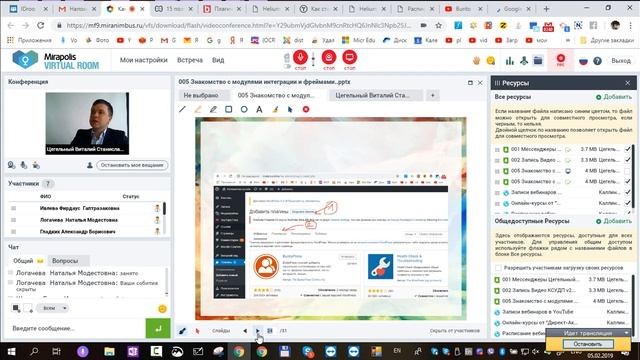
Task: Enable Разрешить участникам загрузку своих ресурсов
Action: [x=498, y=268]
